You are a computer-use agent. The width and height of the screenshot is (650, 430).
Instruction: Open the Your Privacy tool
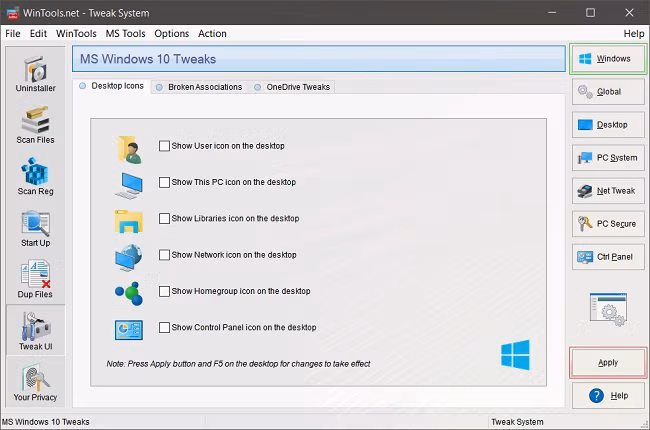[35, 382]
